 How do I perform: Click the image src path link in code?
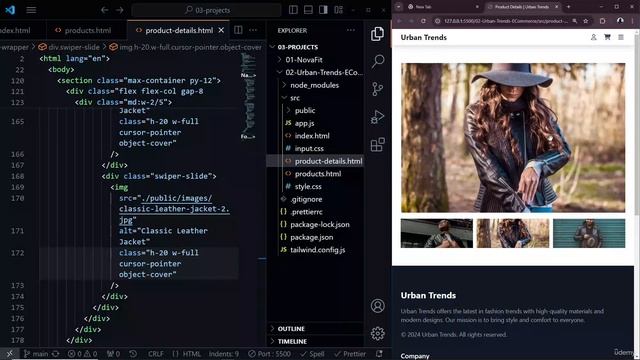174,209
